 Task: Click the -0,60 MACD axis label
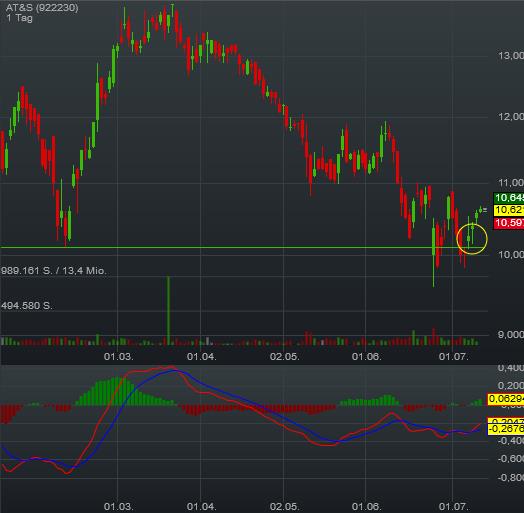point(511,459)
